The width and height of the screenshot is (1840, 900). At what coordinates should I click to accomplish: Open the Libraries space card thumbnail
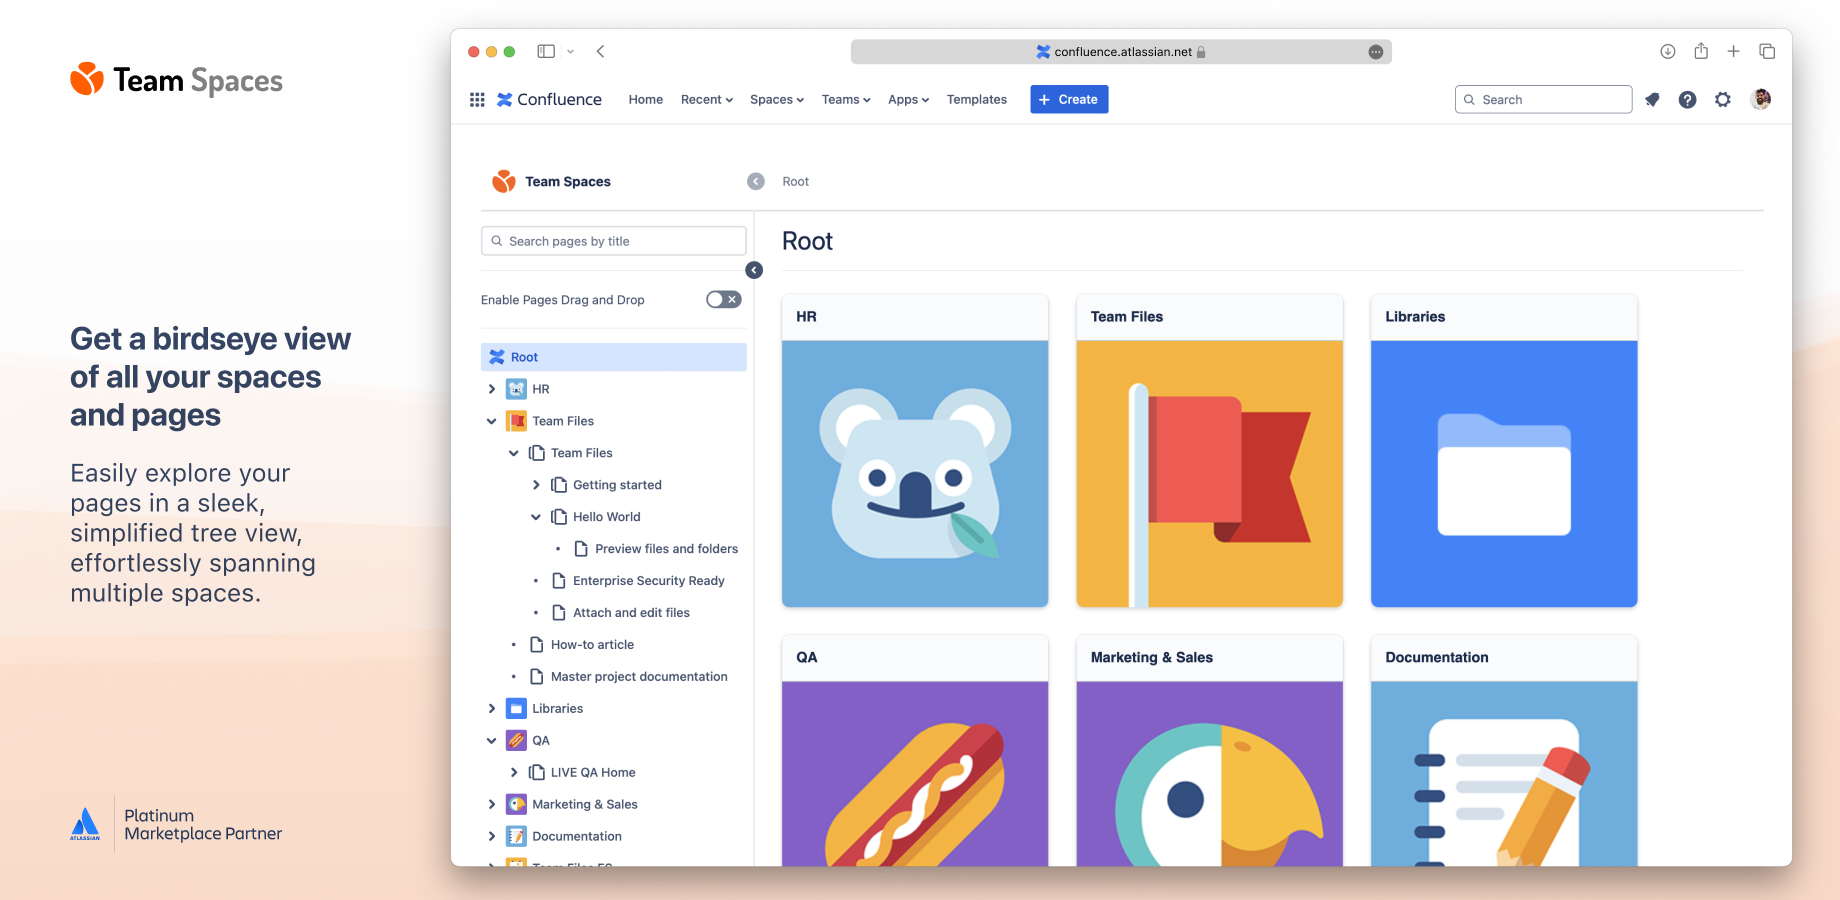(1504, 474)
